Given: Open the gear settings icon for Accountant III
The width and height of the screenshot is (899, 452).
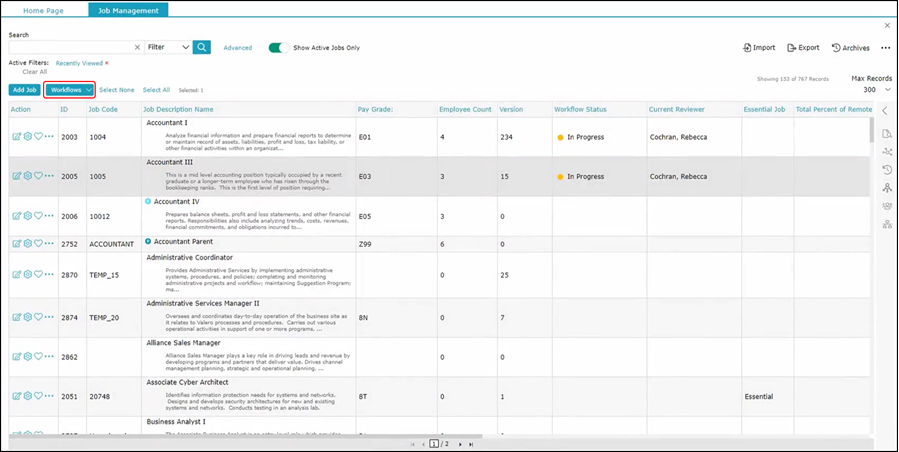Looking at the screenshot, I should pyautogui.click(x=27, y=176).
